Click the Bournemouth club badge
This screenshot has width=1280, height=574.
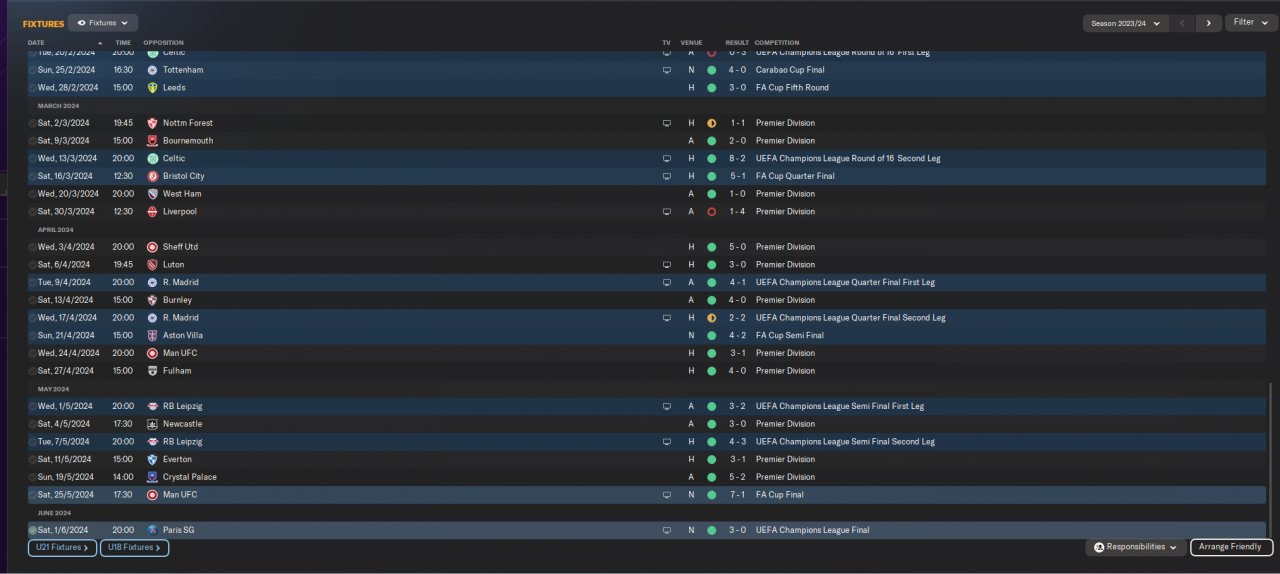pos(152,141)
